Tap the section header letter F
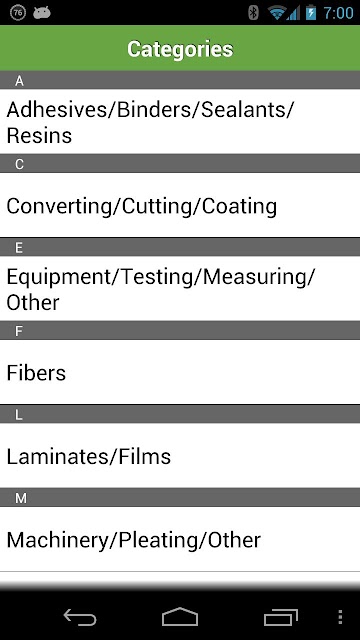Image resolution: width=360 pixels, height=640 pixels. coord(18,331)
